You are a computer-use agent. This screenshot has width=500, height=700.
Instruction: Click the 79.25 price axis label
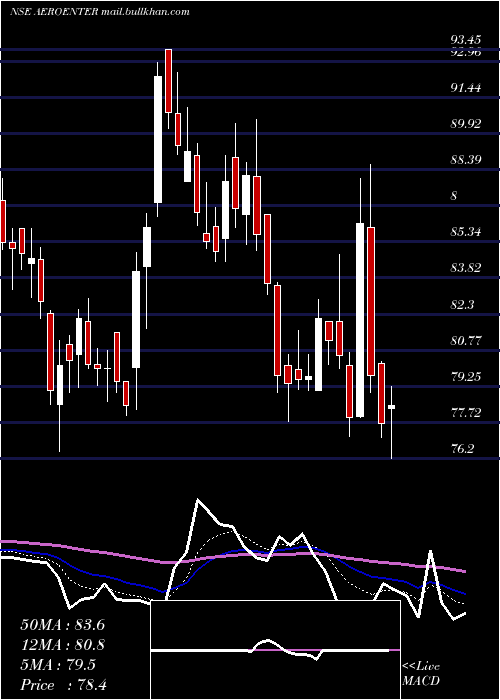[x=466, y=377]
